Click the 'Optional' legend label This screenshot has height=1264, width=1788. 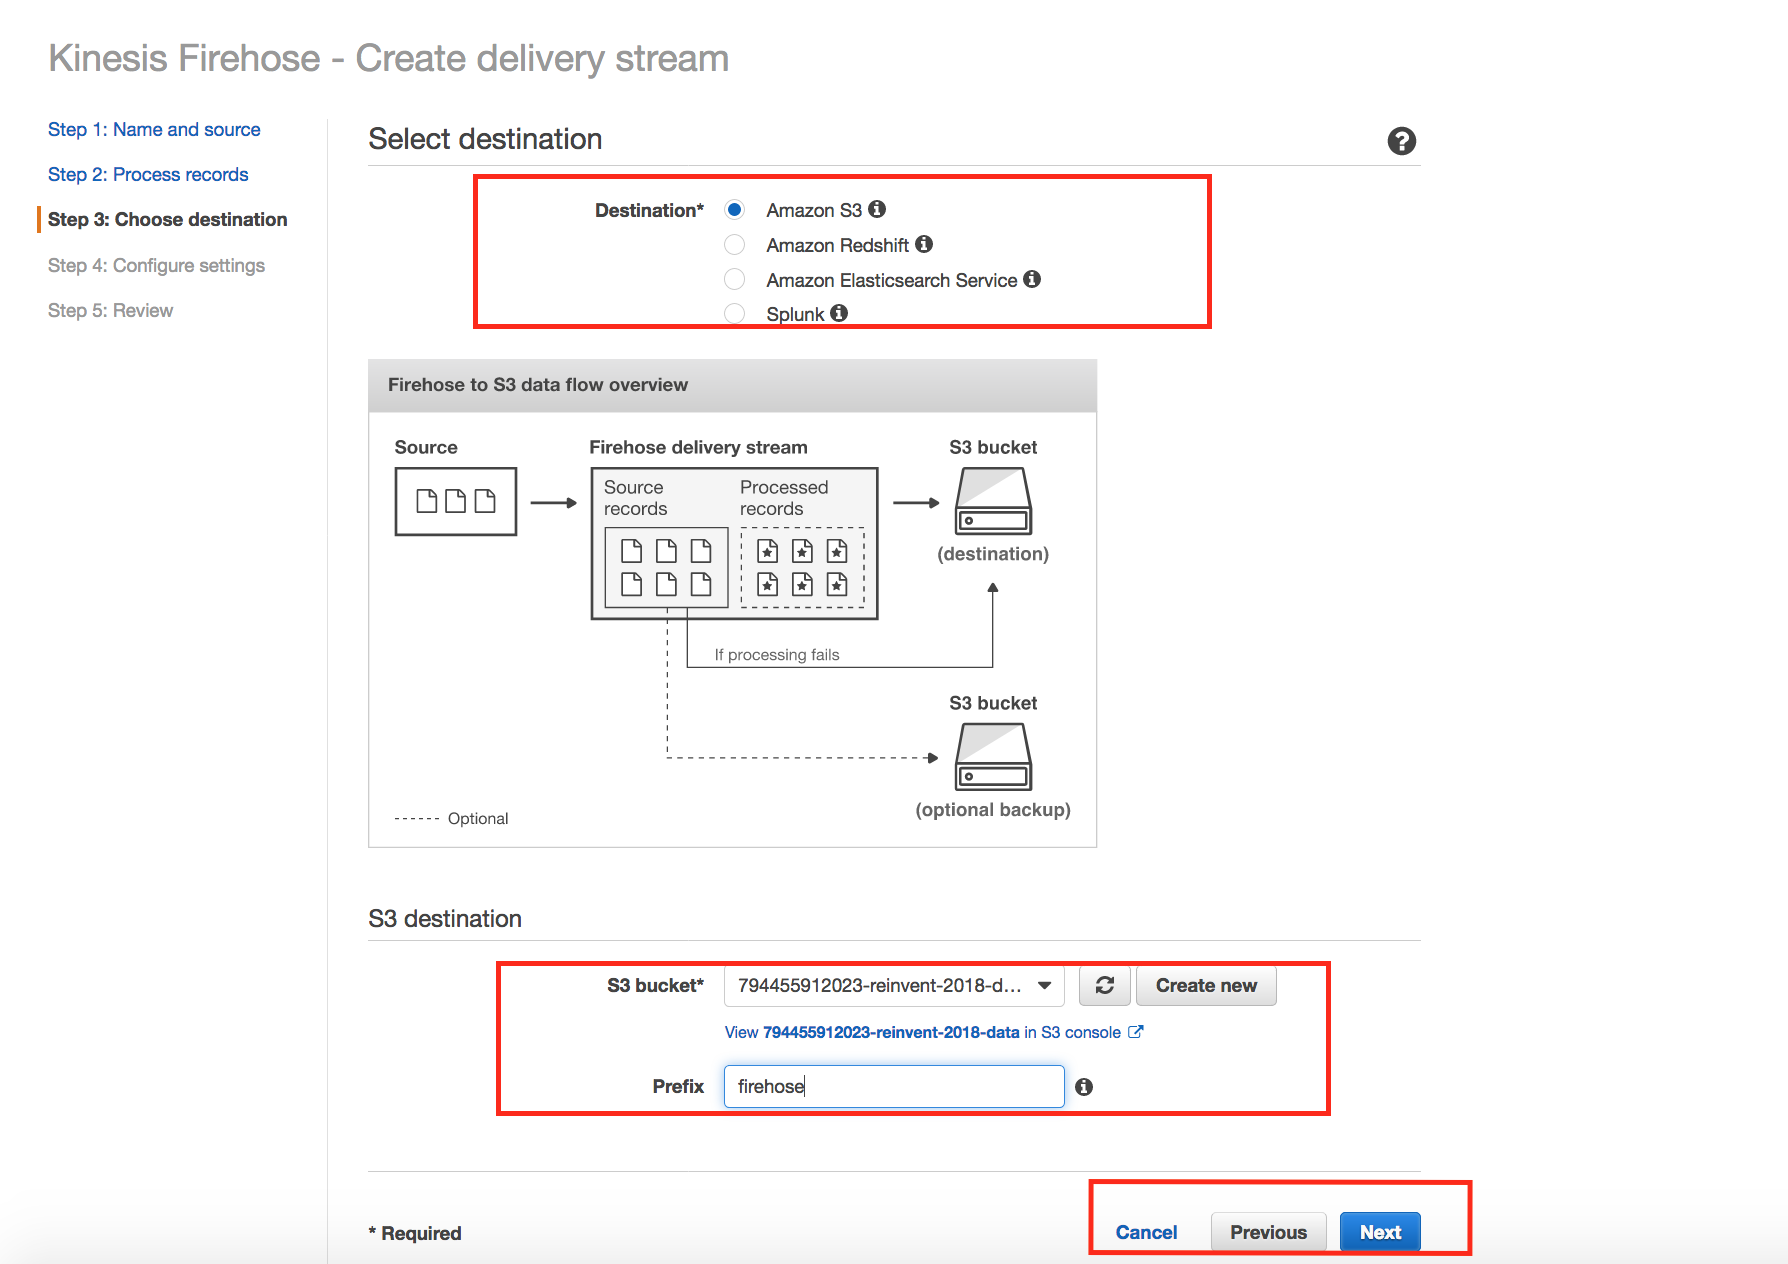point(478,818)
